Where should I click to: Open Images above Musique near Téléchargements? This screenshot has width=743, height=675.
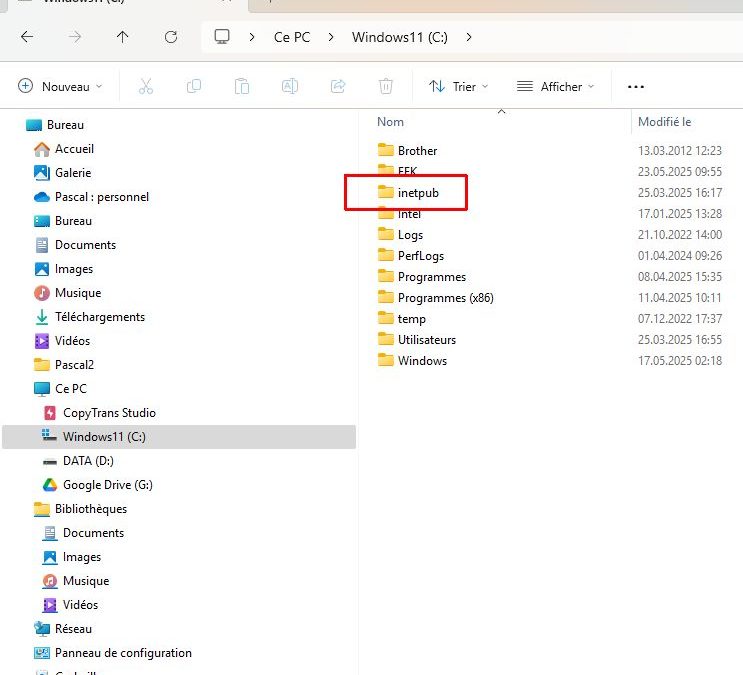point(73,269)
